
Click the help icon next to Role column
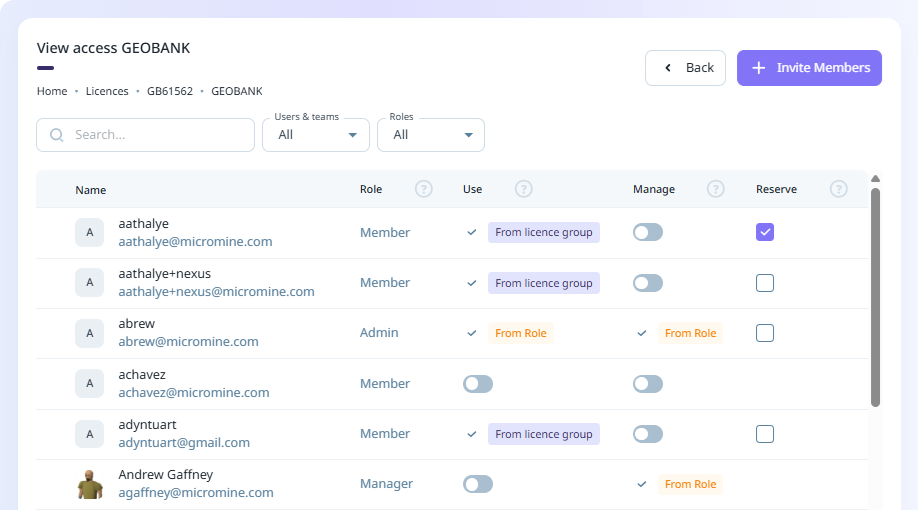(424, 189)
